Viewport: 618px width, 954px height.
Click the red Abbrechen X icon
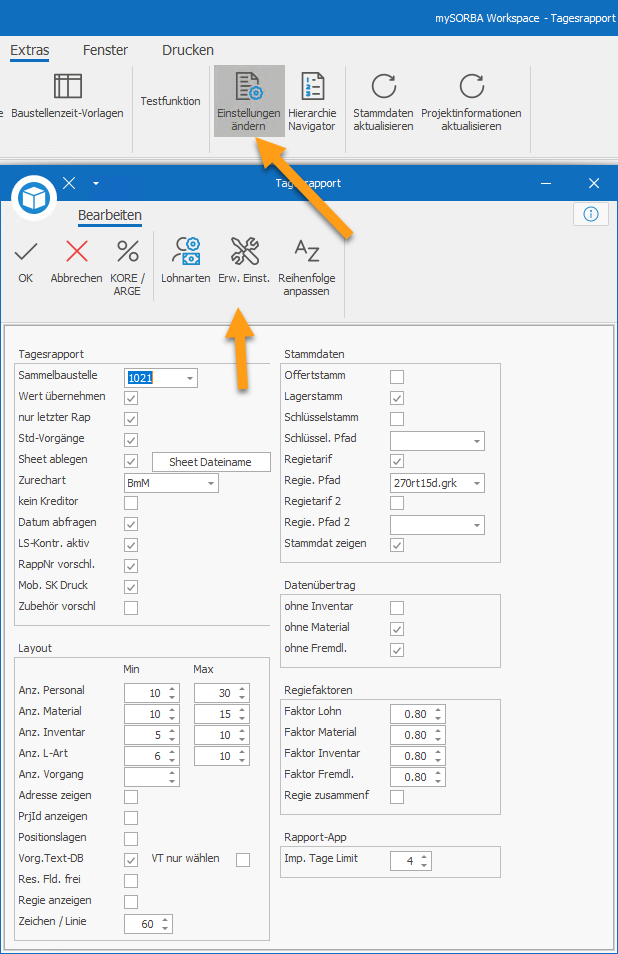coord(77,251)
